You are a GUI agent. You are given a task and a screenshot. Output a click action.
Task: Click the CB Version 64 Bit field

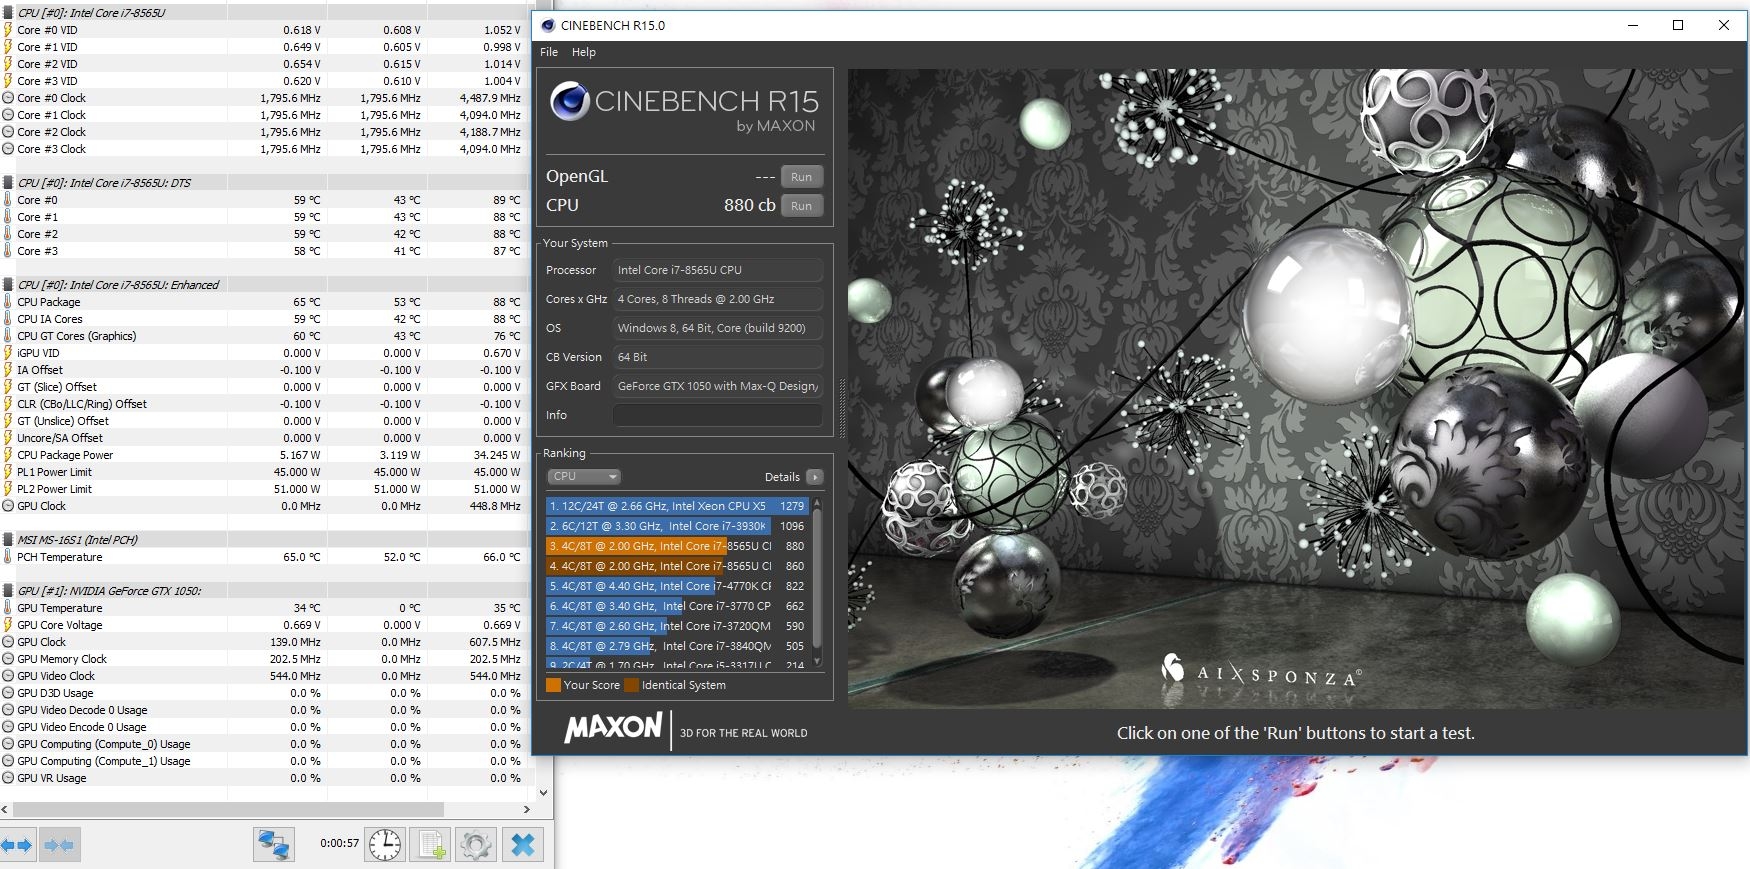(x=717, y=357)
